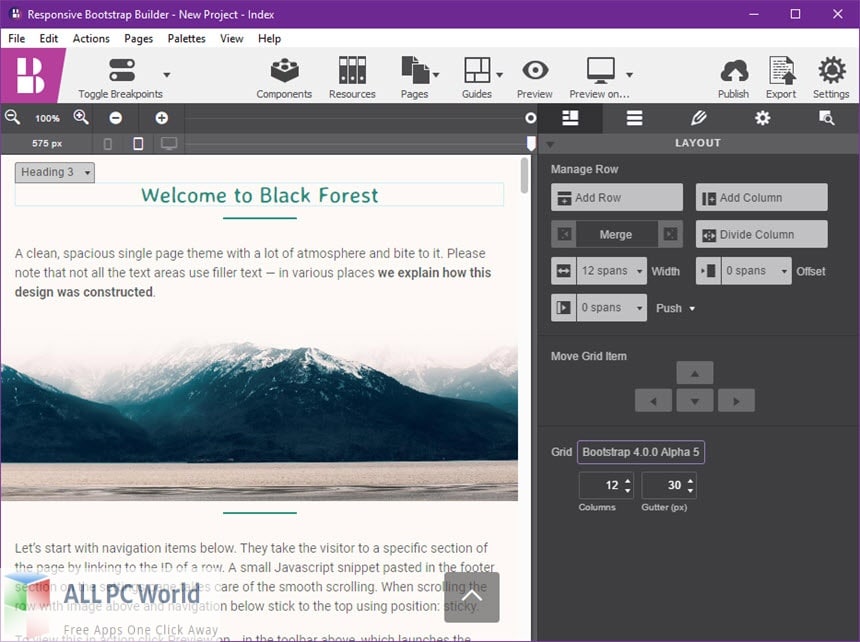
Task: Click the Add Row button
Action: pos(616,198)
